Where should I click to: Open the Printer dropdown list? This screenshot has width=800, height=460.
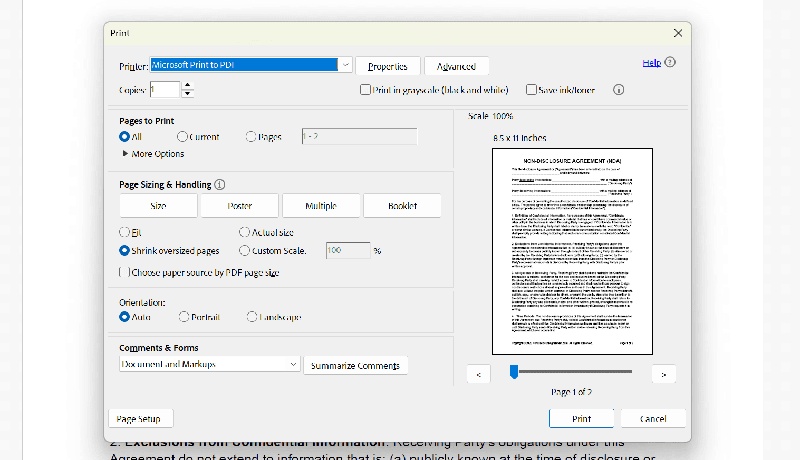(x=345, y=65)
